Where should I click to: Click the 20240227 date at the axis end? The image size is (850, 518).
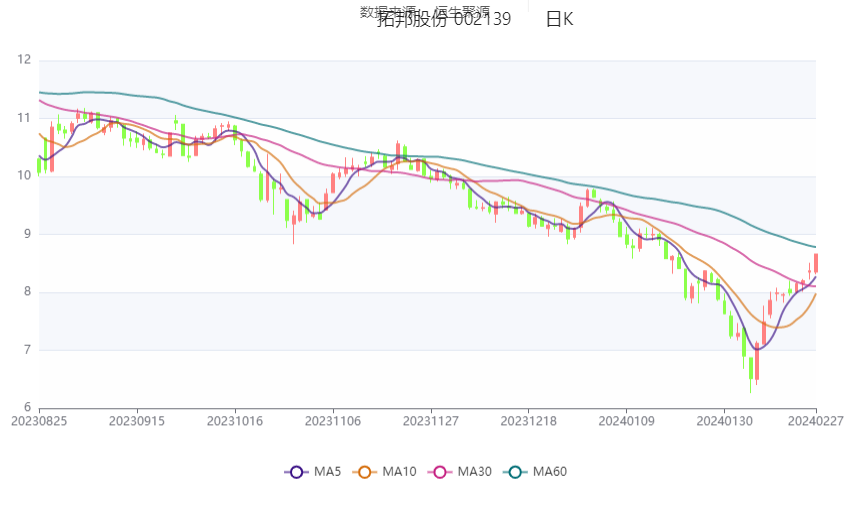815,422
